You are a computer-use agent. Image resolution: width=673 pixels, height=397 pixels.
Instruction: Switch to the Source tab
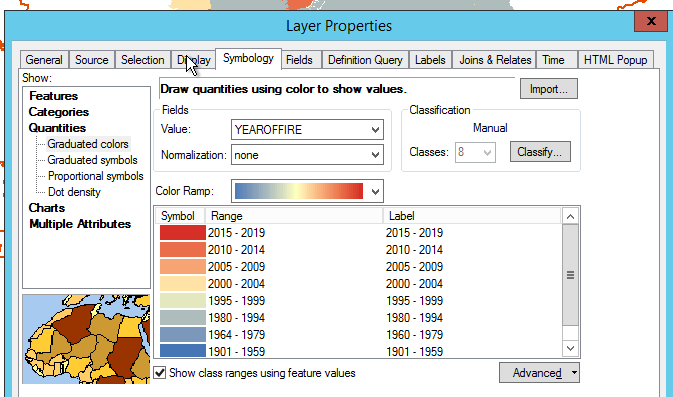[x=91, y=60]
